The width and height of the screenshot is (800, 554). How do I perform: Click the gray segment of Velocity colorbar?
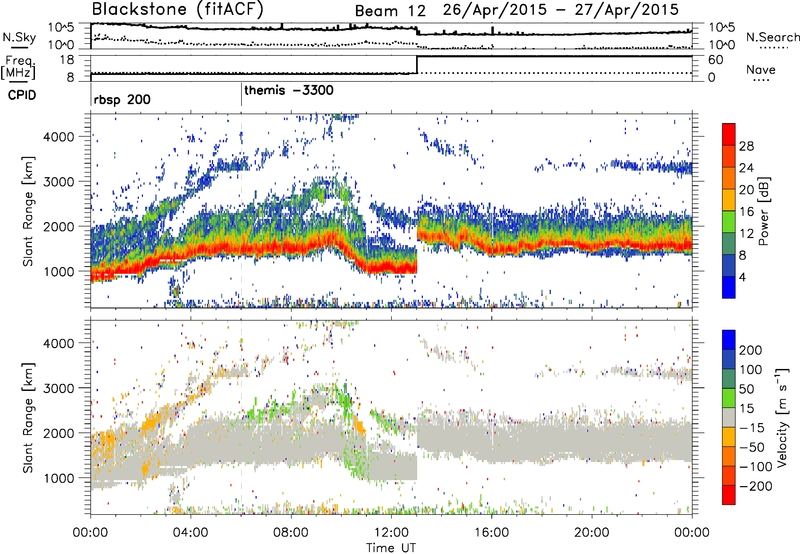[729, 418]
